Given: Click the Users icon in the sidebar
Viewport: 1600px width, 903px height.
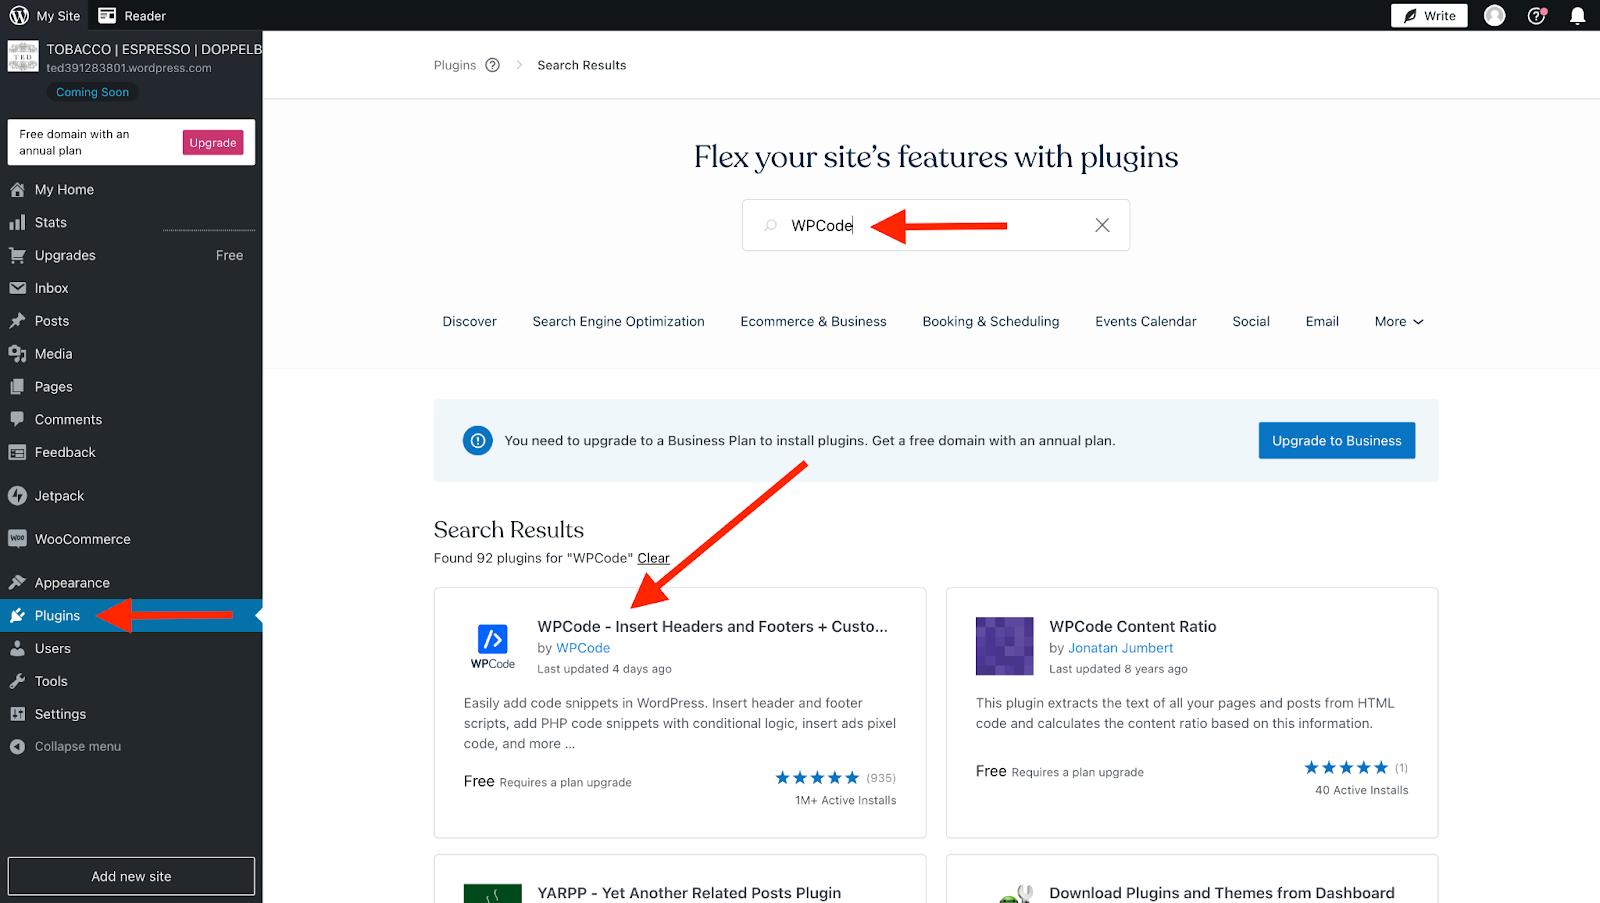Looking at the screenshot, I should pyautogui.click(x=17, y=648).
